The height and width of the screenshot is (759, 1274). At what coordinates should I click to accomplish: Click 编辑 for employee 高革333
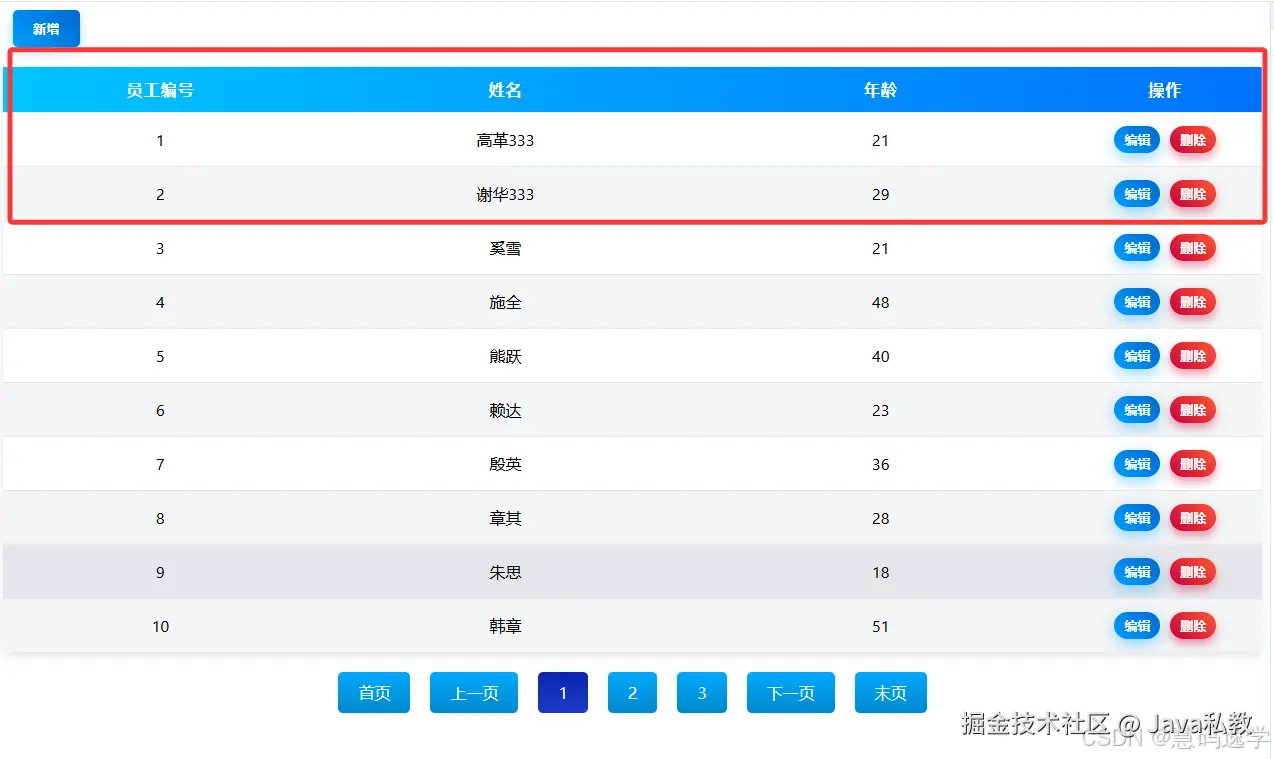click(x=1136, y=140)
